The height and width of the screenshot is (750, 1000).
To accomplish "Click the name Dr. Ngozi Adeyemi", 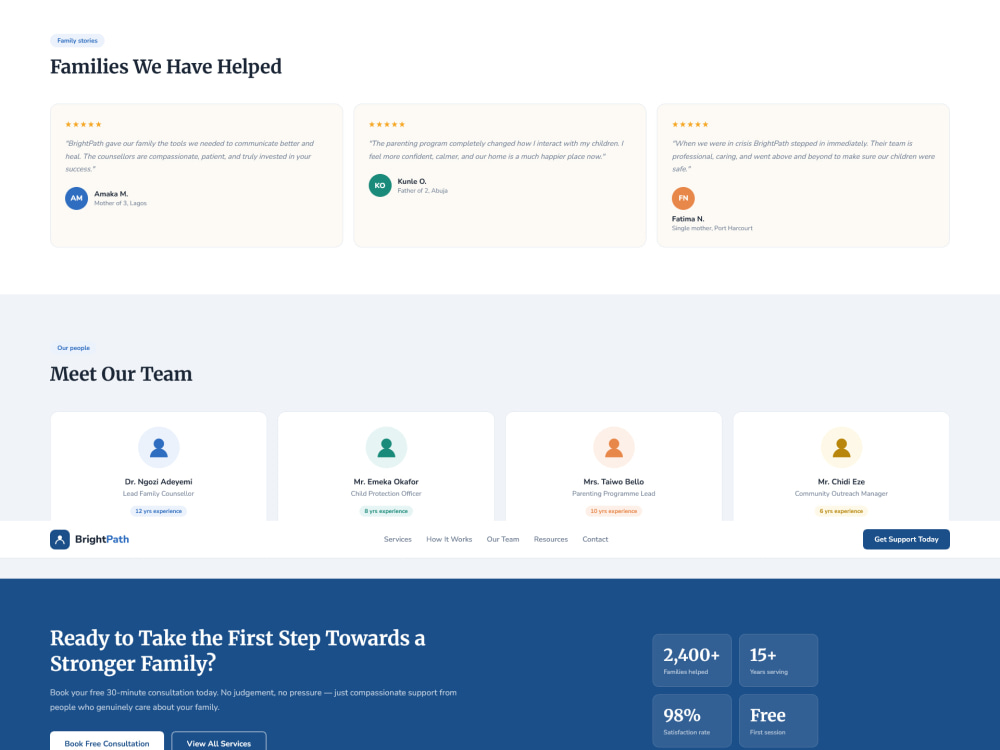I will [159, 482].
